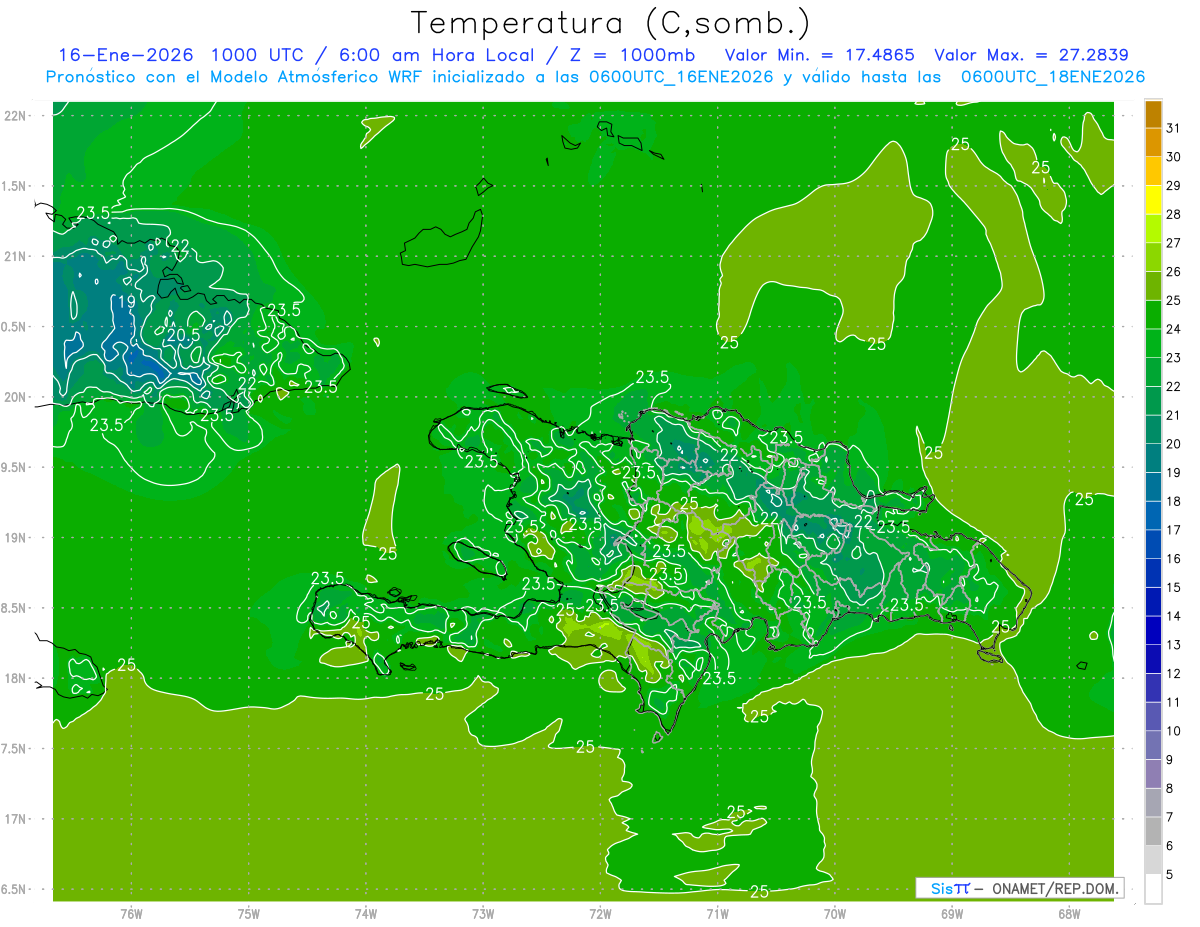Click the 22N latitude axis label
This screenshot has height=927, width=1200.
(17, 116)
